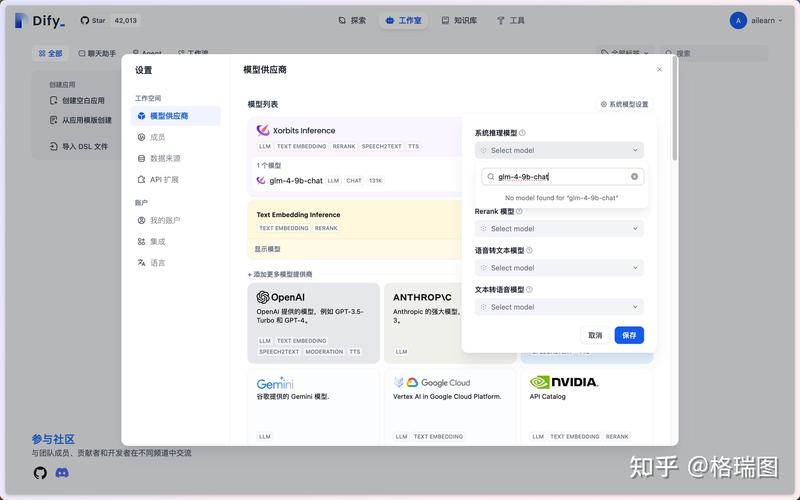The height and width of the screenshot is (500, 800).
Task: Open 模型供应商 in settings sidebar
Action: point(176,116)
